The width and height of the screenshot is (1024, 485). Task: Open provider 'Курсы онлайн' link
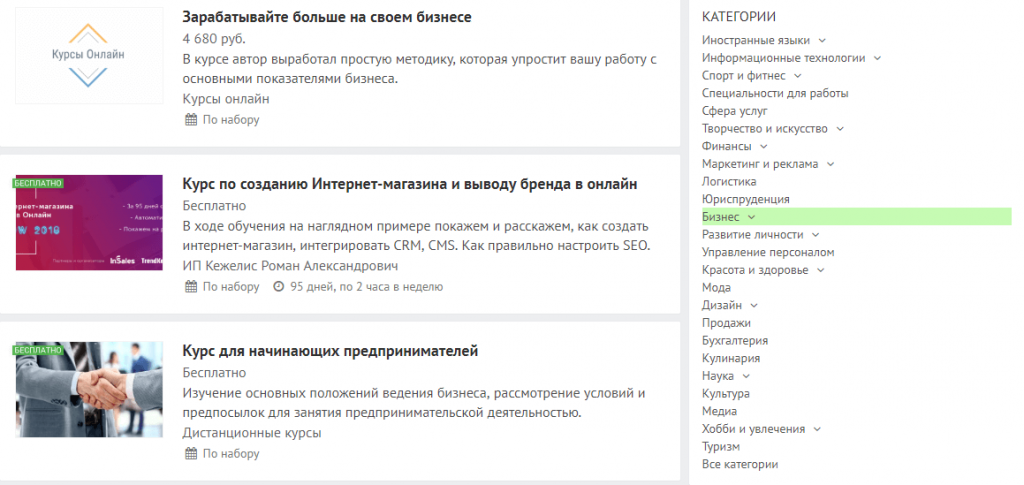[225, 99]
